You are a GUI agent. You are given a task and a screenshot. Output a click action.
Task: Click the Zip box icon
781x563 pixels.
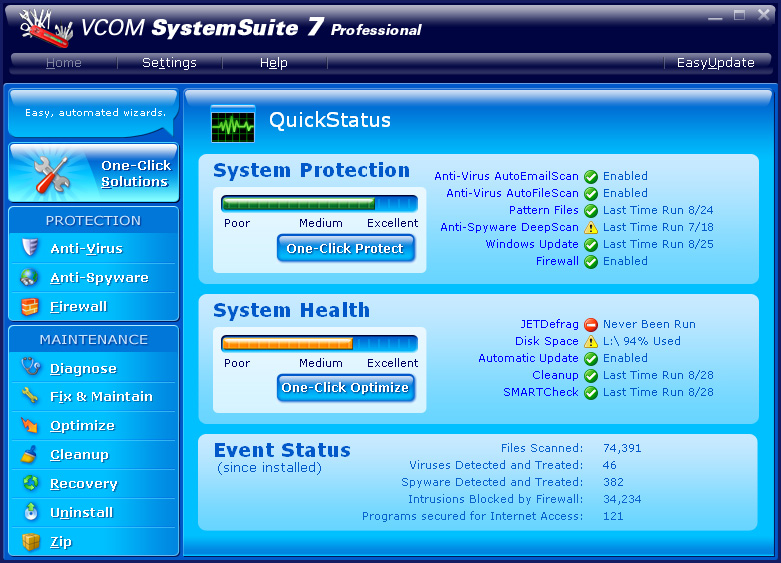click(31, 541)
